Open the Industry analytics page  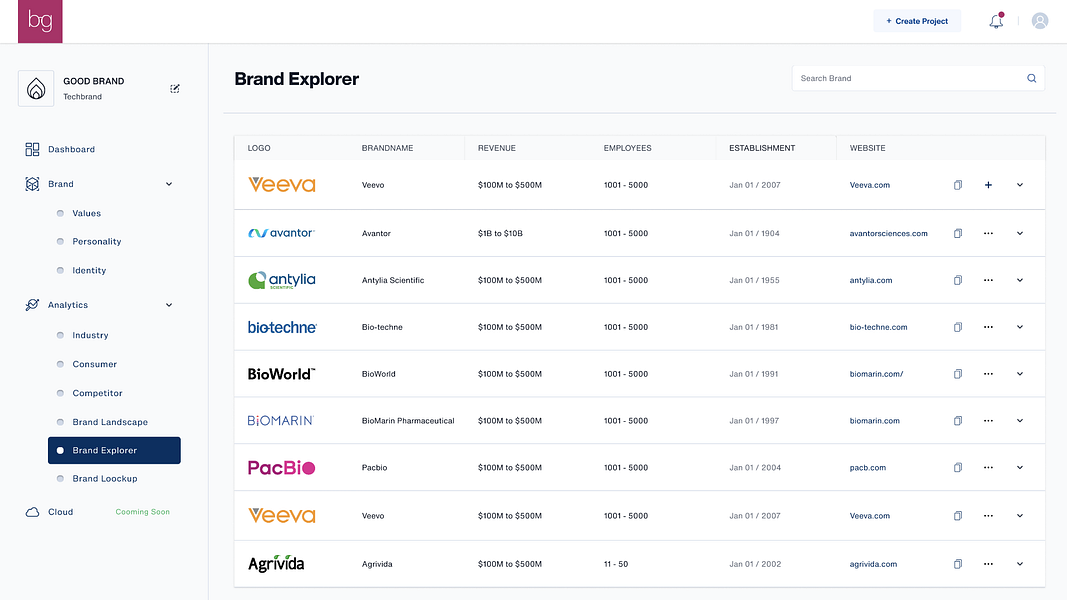pyautogui.click(x=91, y=335)
